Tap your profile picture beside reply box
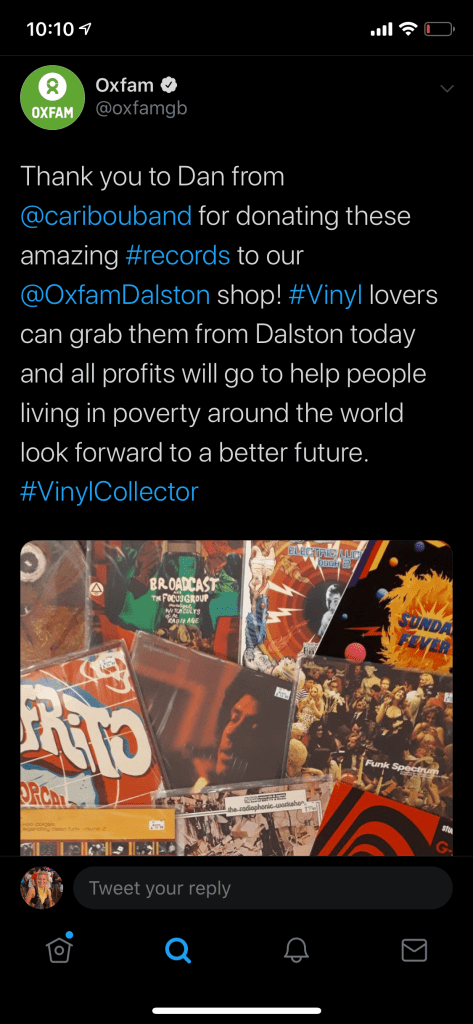 click(42, 888)
